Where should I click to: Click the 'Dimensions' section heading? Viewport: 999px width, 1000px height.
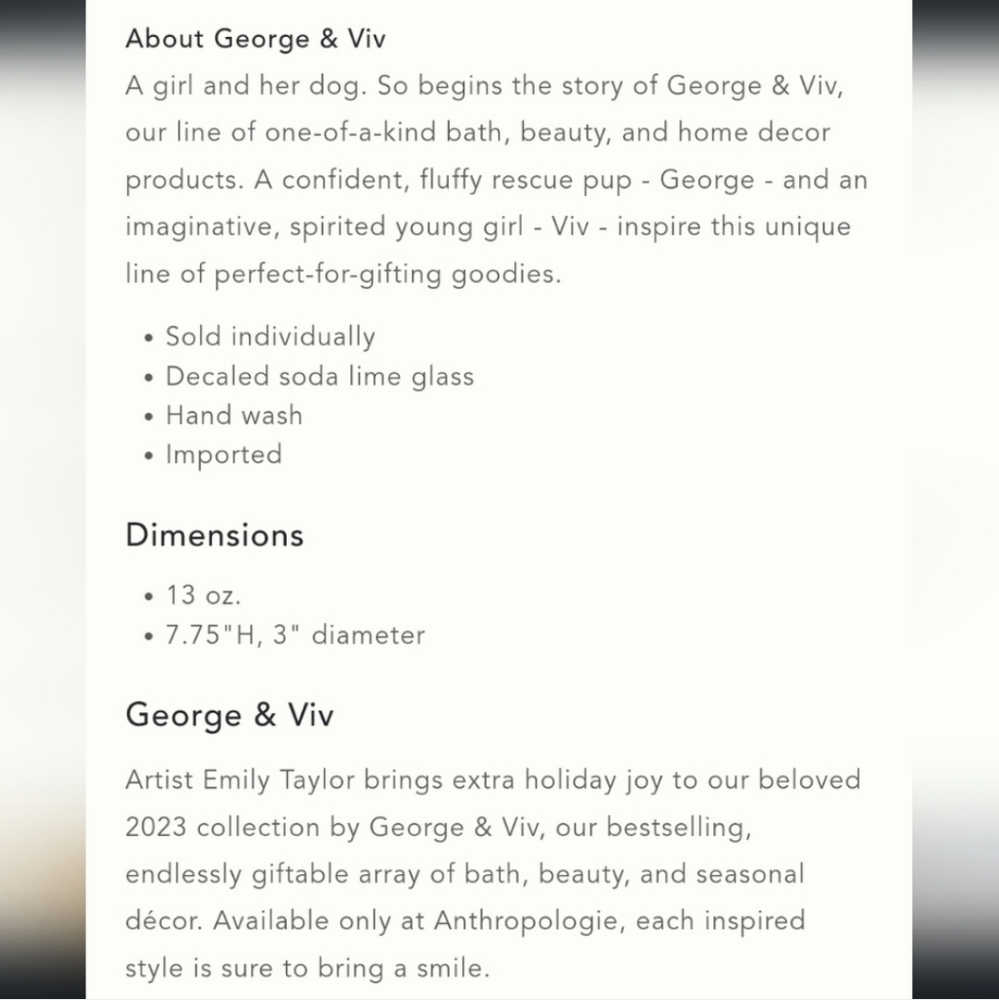pyautogui.click(x=214, y=534)
